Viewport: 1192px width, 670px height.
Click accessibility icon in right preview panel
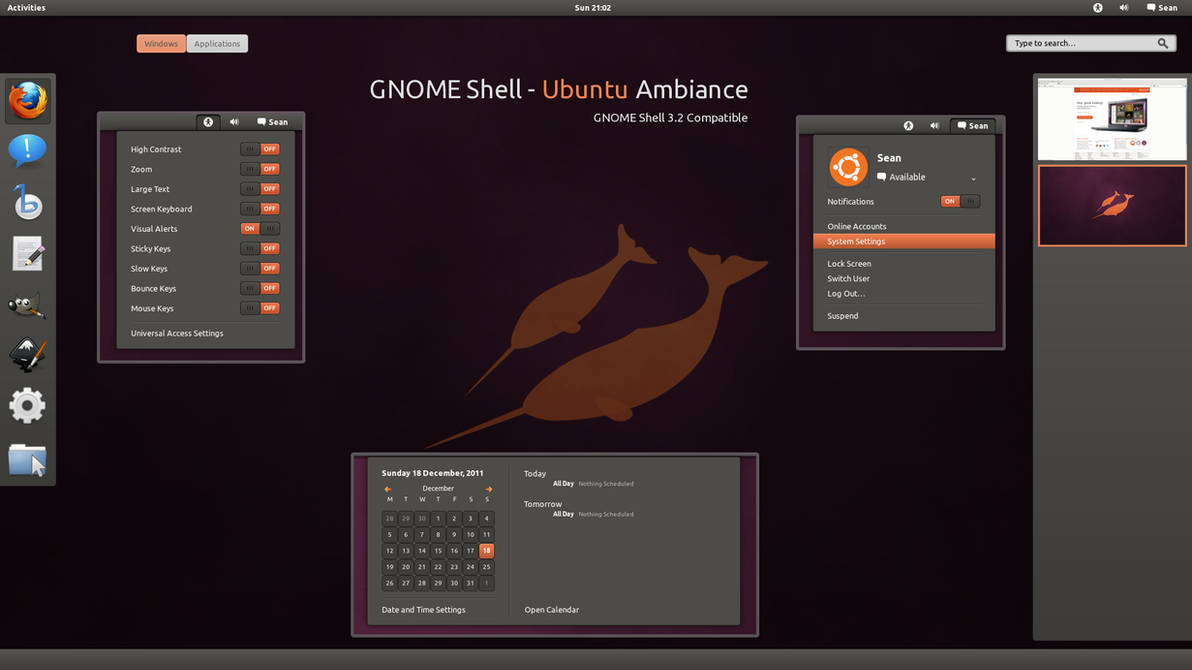908,125
